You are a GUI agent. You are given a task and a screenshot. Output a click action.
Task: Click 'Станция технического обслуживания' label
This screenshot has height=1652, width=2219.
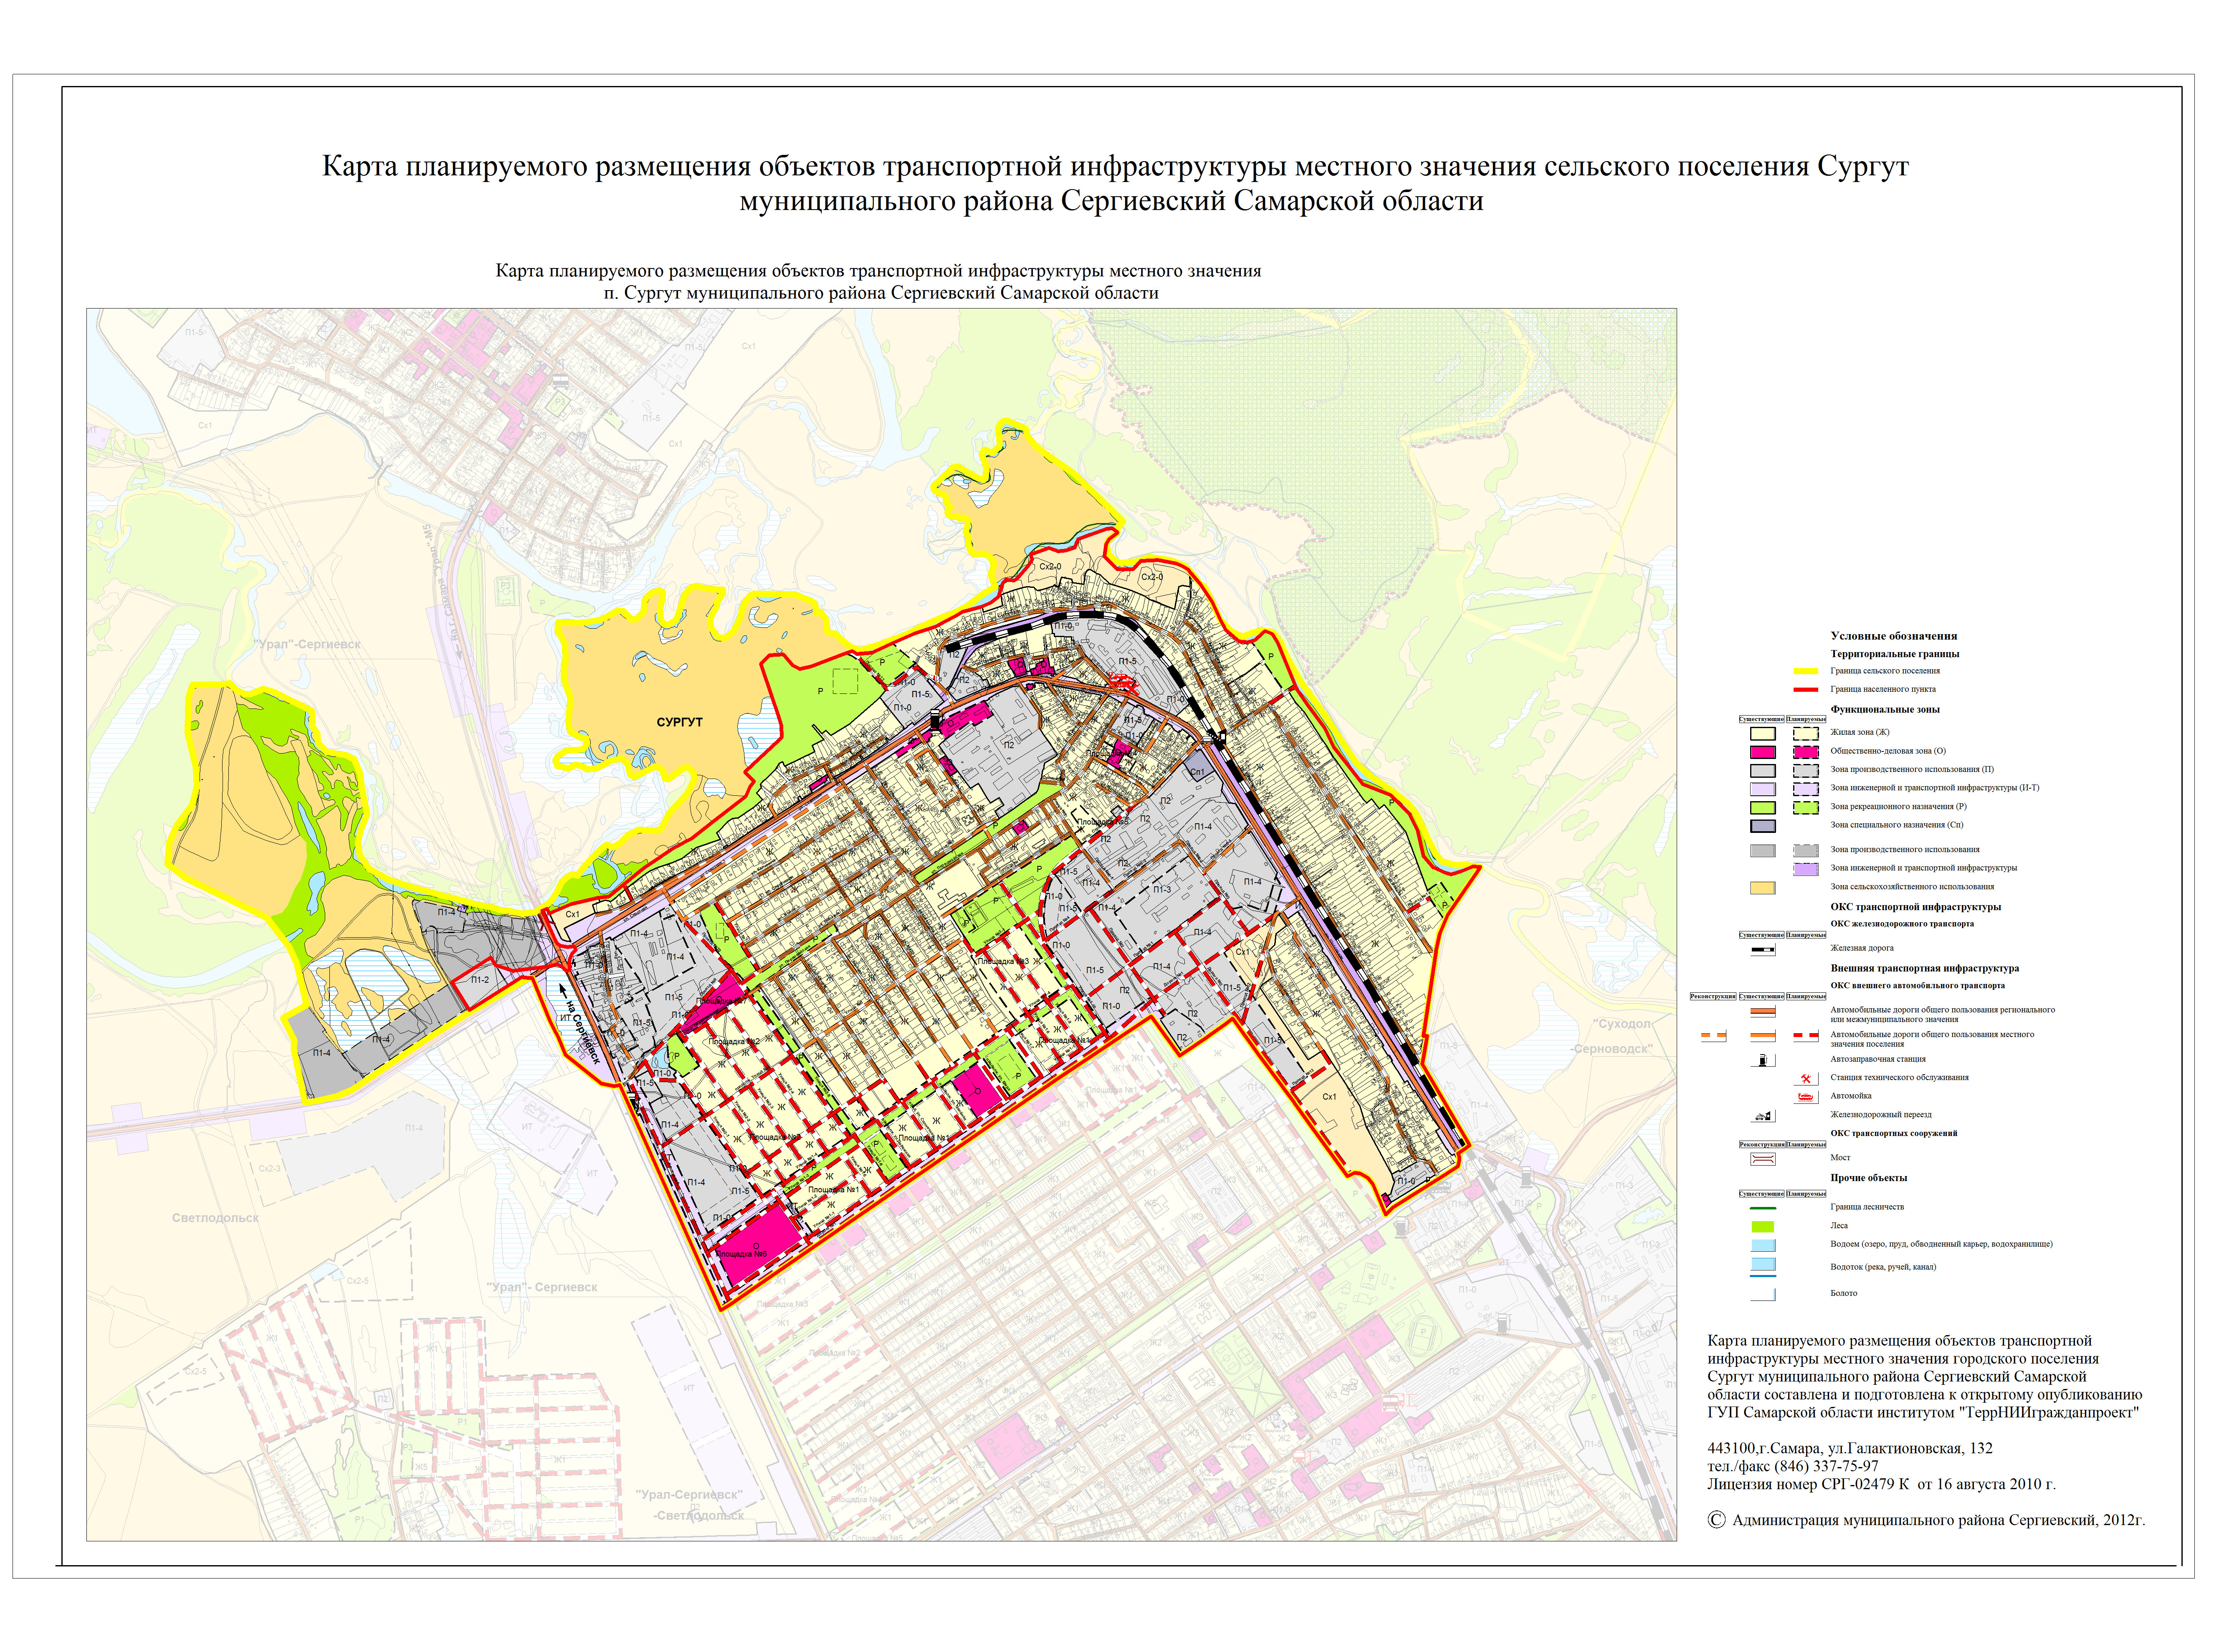click(1900, 1078)
